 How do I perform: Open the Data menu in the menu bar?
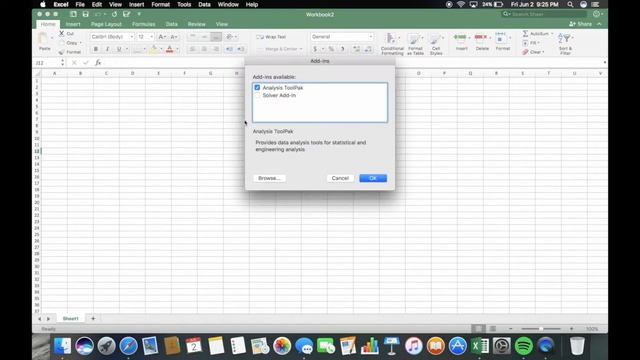pyautogui.click(x=204, y=4)
